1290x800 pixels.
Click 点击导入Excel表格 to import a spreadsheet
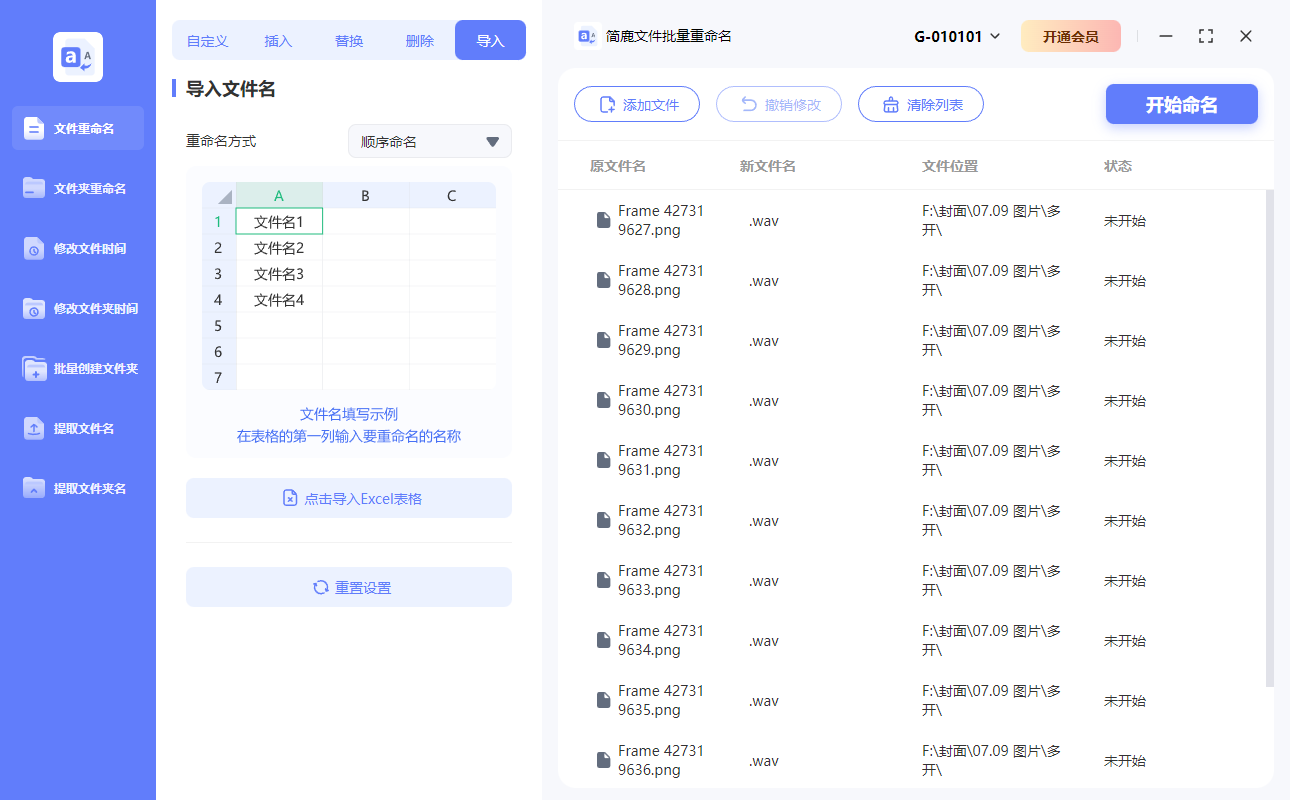(348, 497)
